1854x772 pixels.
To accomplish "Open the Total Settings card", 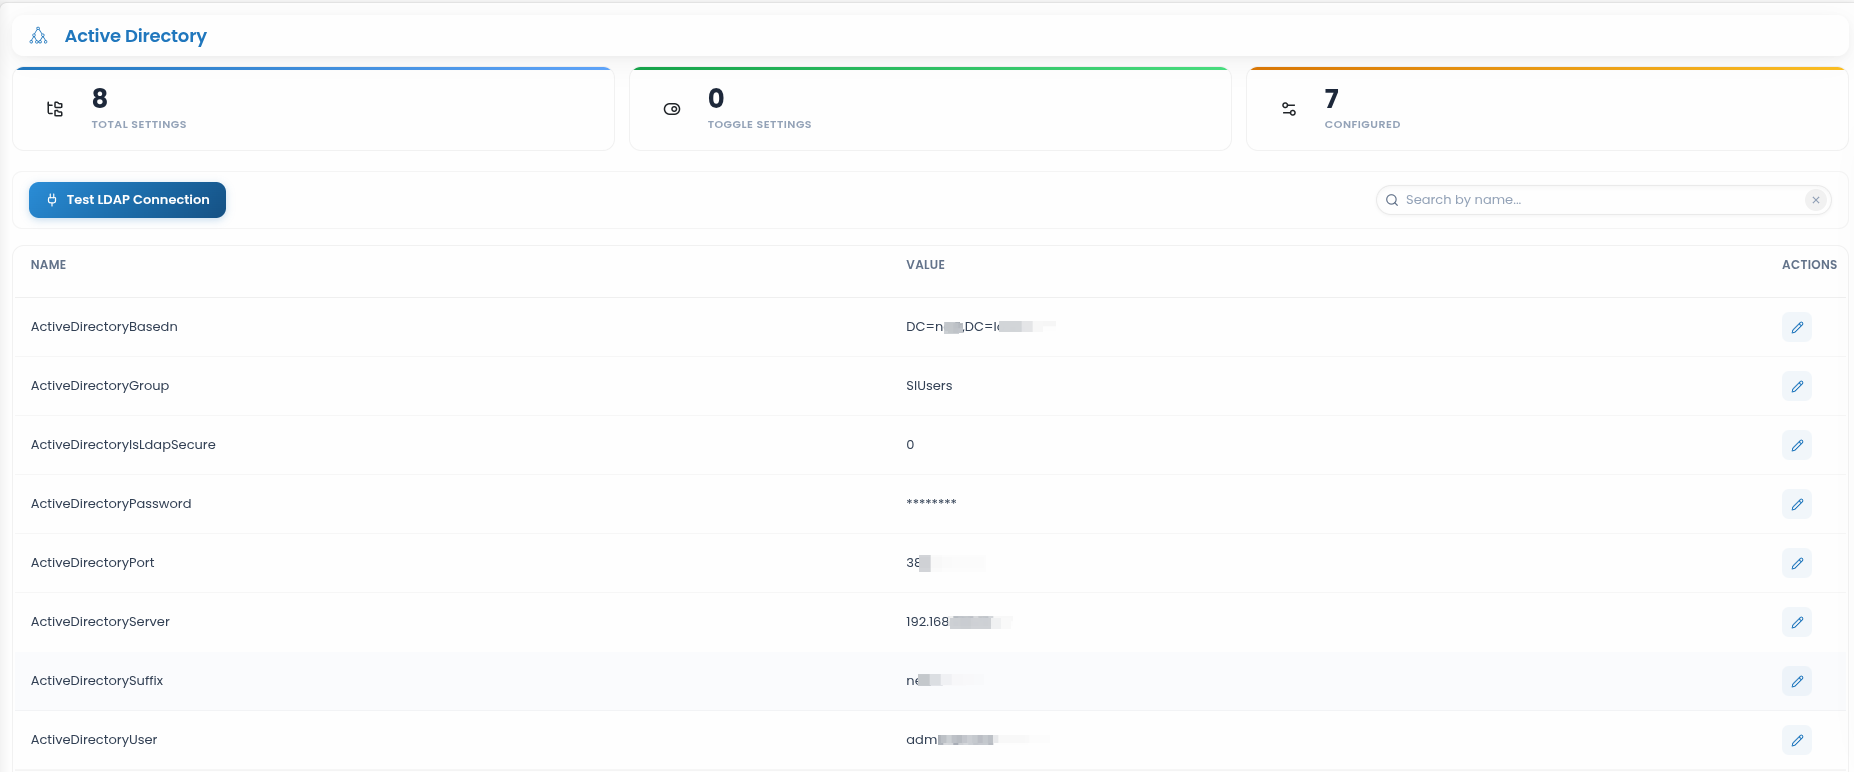I will (313, 109).
